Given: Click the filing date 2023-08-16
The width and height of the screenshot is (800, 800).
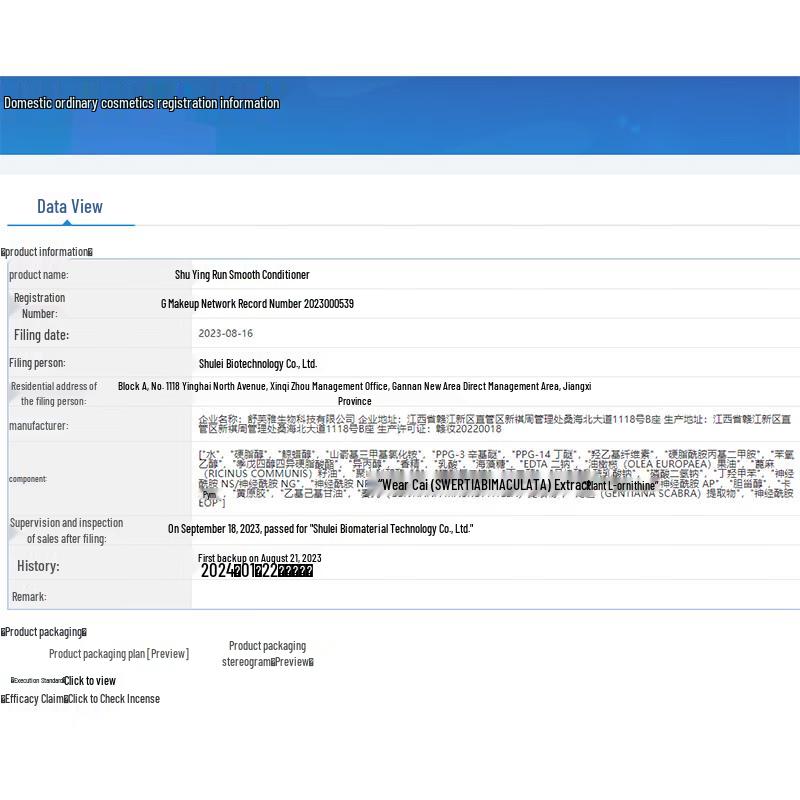Looking at the screenshot, I should point(226,334).
